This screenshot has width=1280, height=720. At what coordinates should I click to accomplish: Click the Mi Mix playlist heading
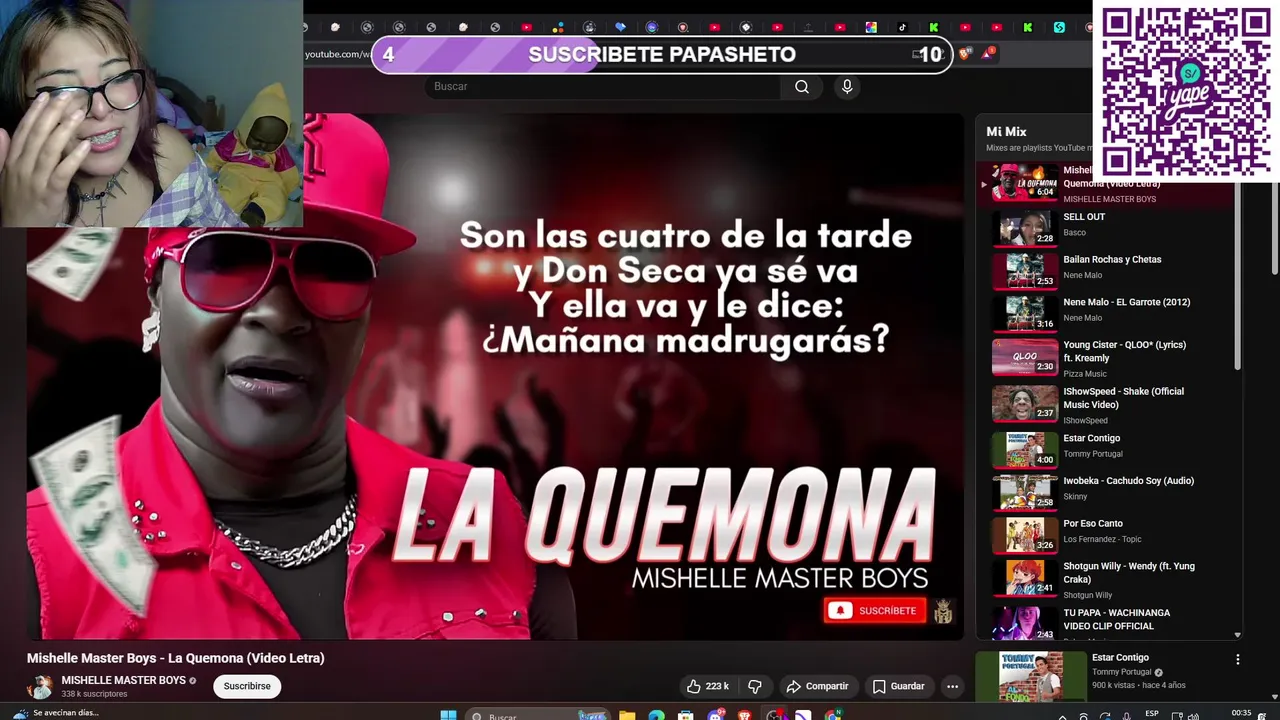click(x=1006, y=132)
